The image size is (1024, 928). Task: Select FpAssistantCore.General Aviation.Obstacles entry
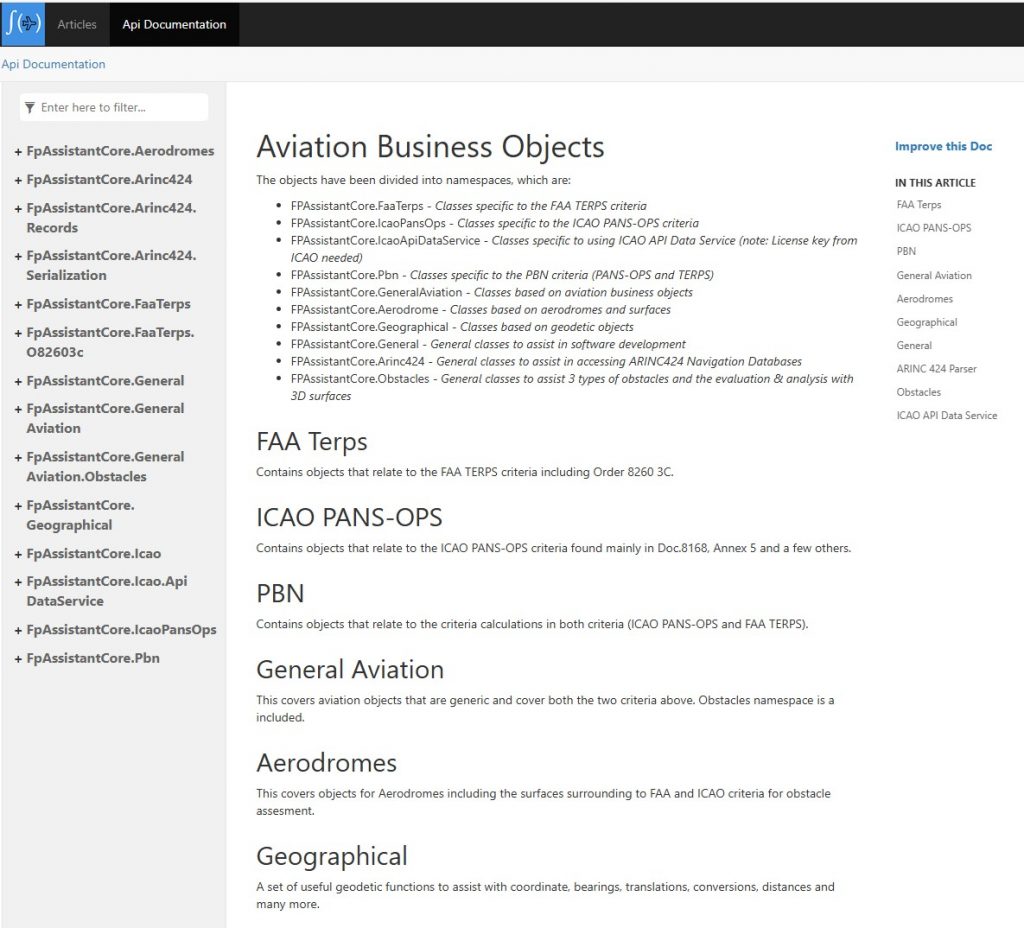105,467
